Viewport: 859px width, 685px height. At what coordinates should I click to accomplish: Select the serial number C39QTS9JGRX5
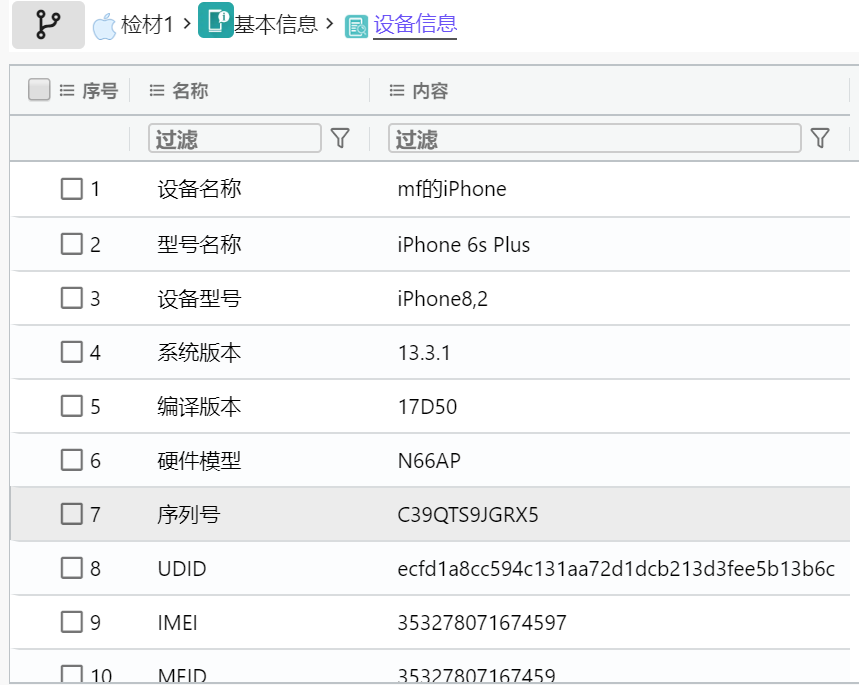coord(468,515)
